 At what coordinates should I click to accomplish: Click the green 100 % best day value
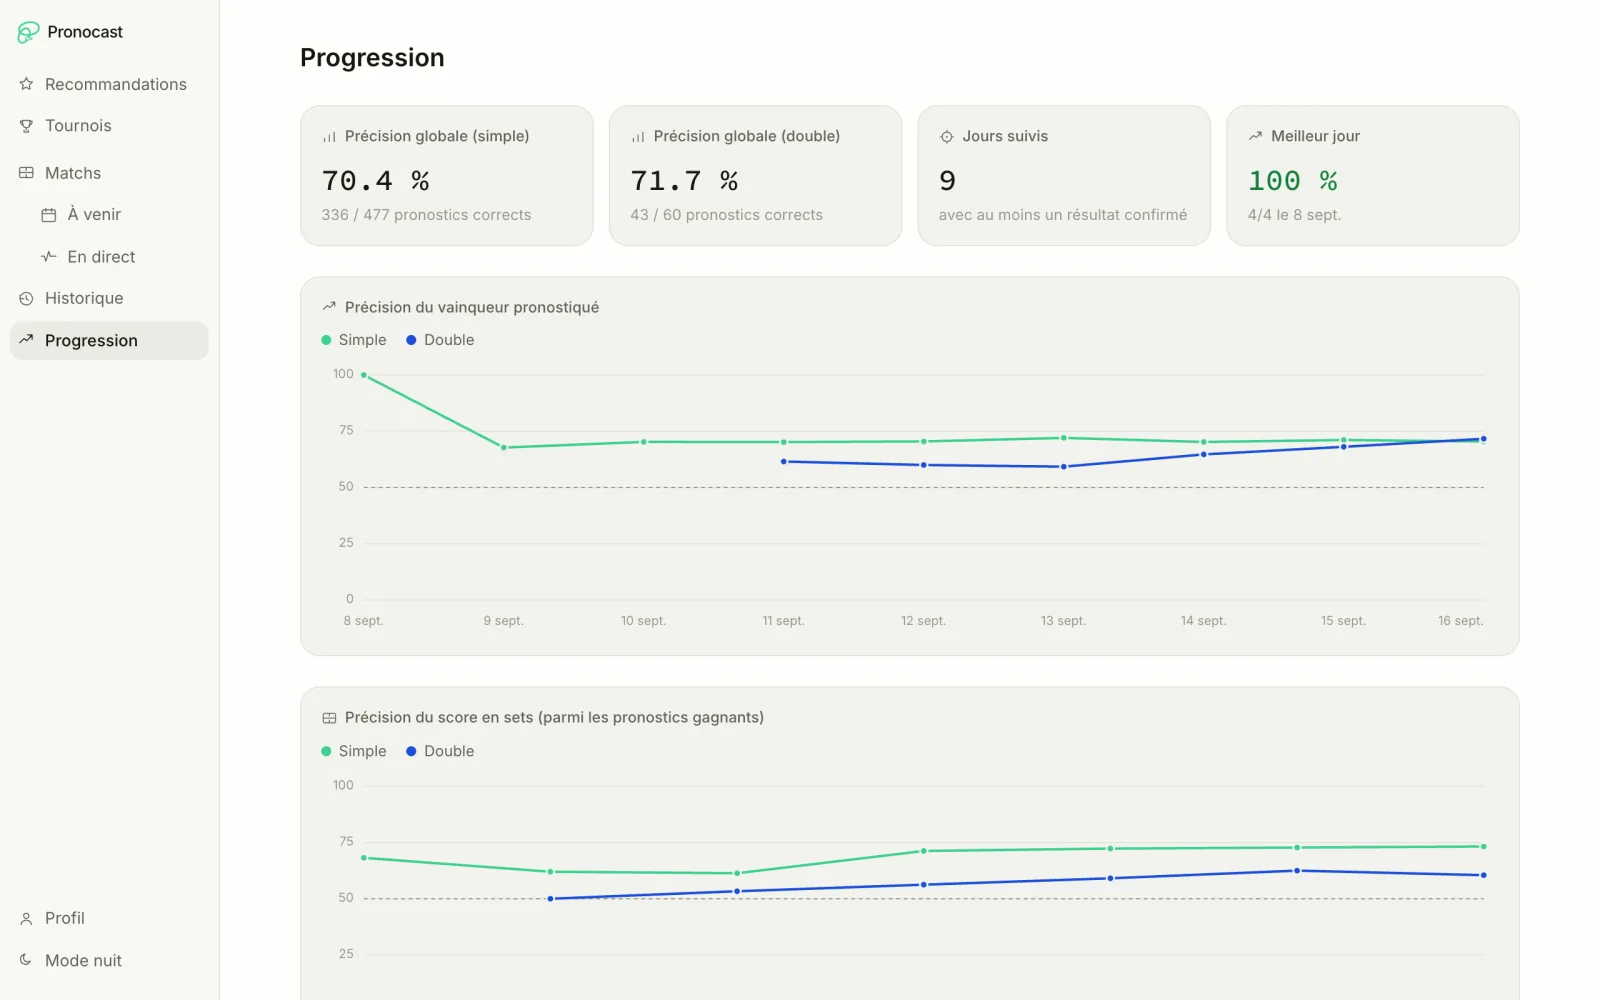point(1293,181)
